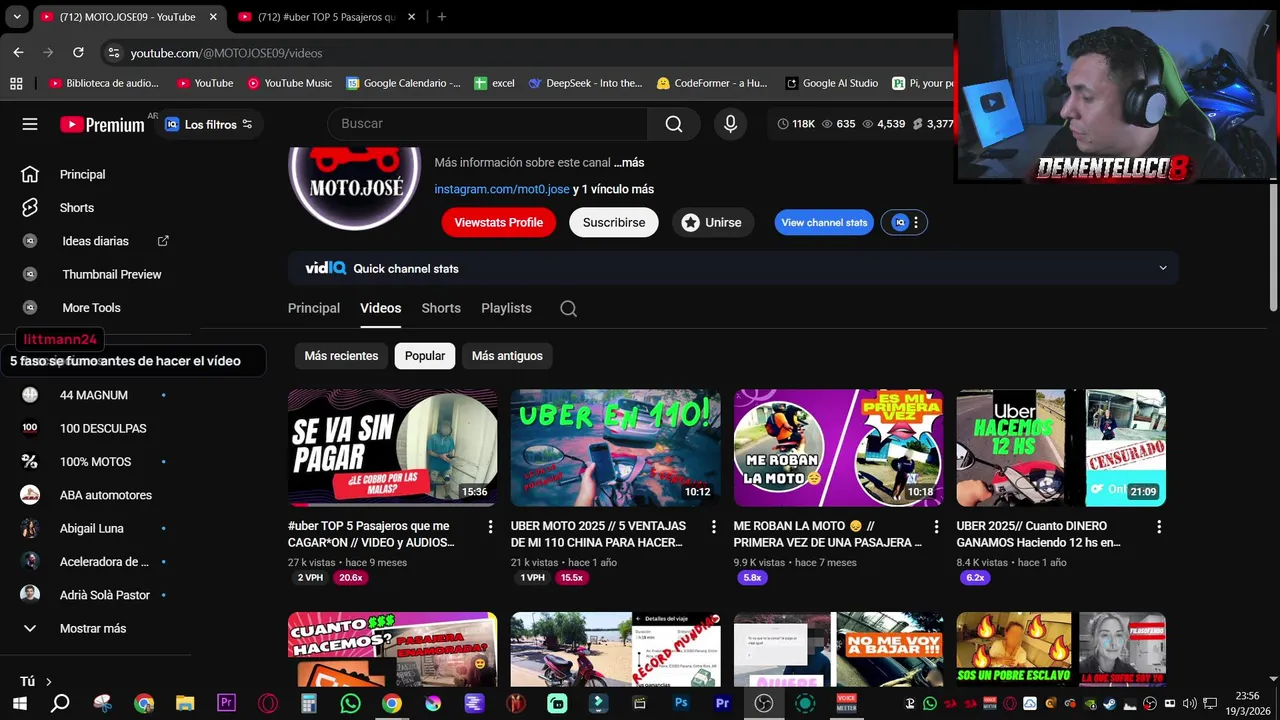Expand vidIQ Quick channel stats panel
Image resolution: width=1280 pixels, height=720 pixels.
coord(1162,268)
